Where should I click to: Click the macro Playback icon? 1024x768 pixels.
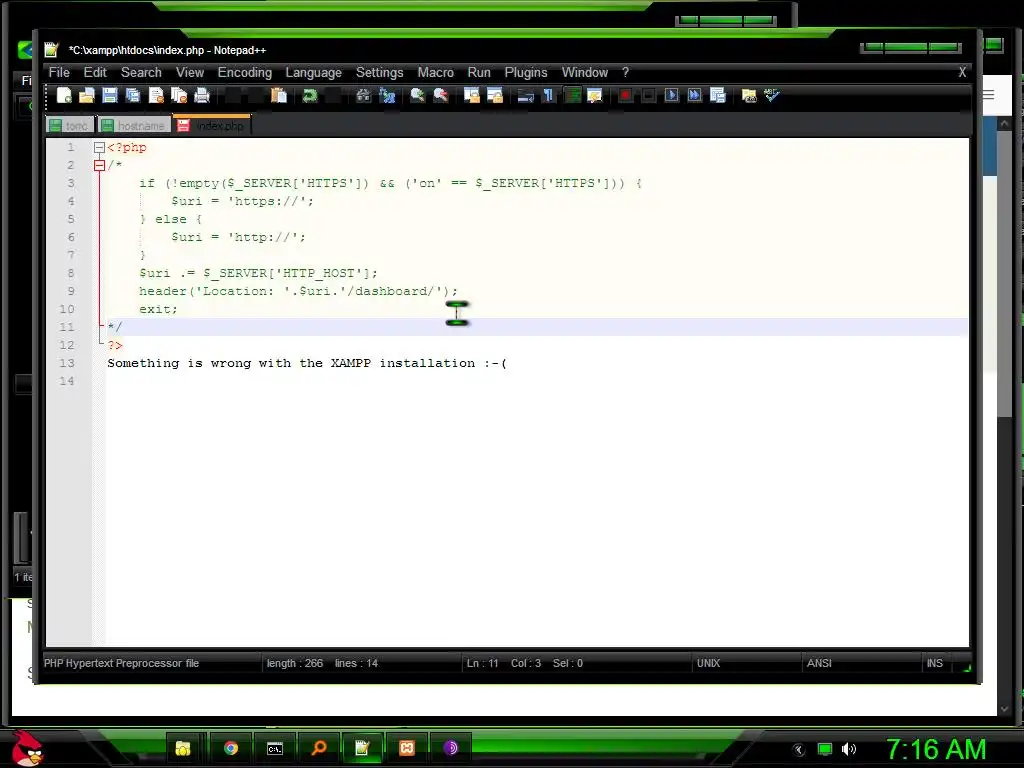tap(671, 95)
